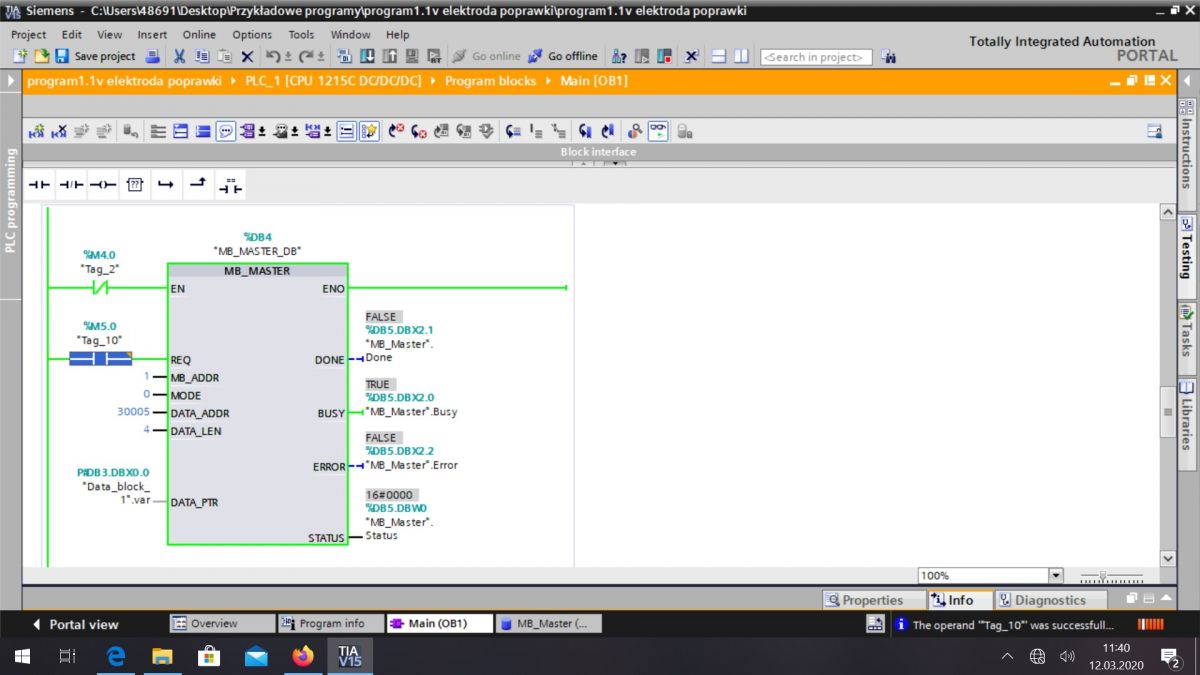Click the Windows Start button
Image resolution: width=1200 pixels, height=675 pixels.
click(22, 656)
